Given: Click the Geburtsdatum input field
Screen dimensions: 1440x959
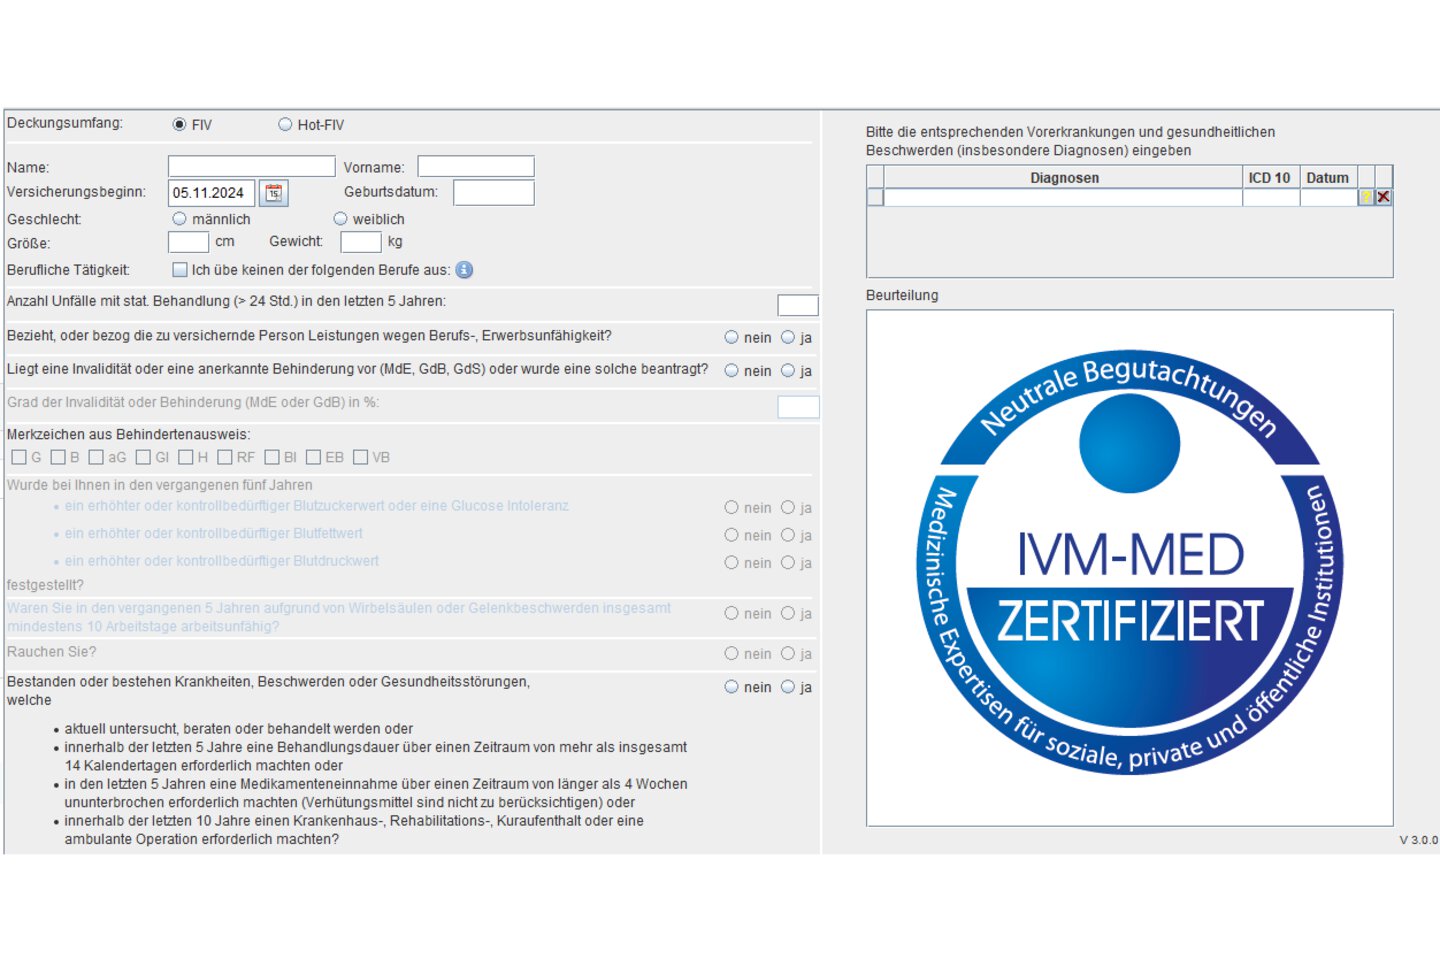Looking at the screenshot, I should 494,192.
